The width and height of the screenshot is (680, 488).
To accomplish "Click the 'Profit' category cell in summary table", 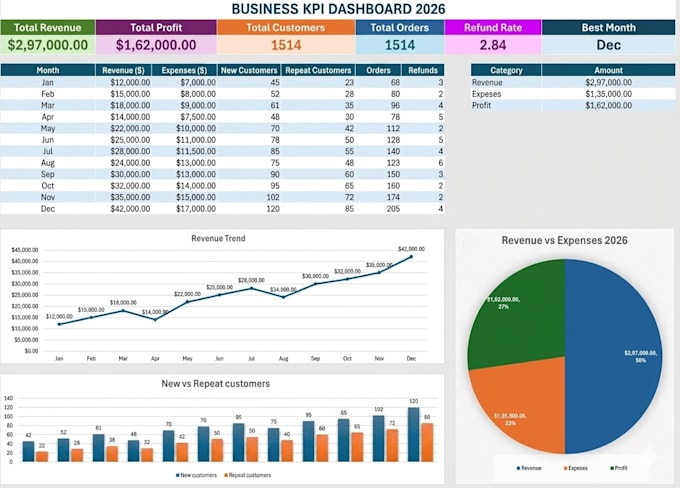I will [x=506, y=105].
